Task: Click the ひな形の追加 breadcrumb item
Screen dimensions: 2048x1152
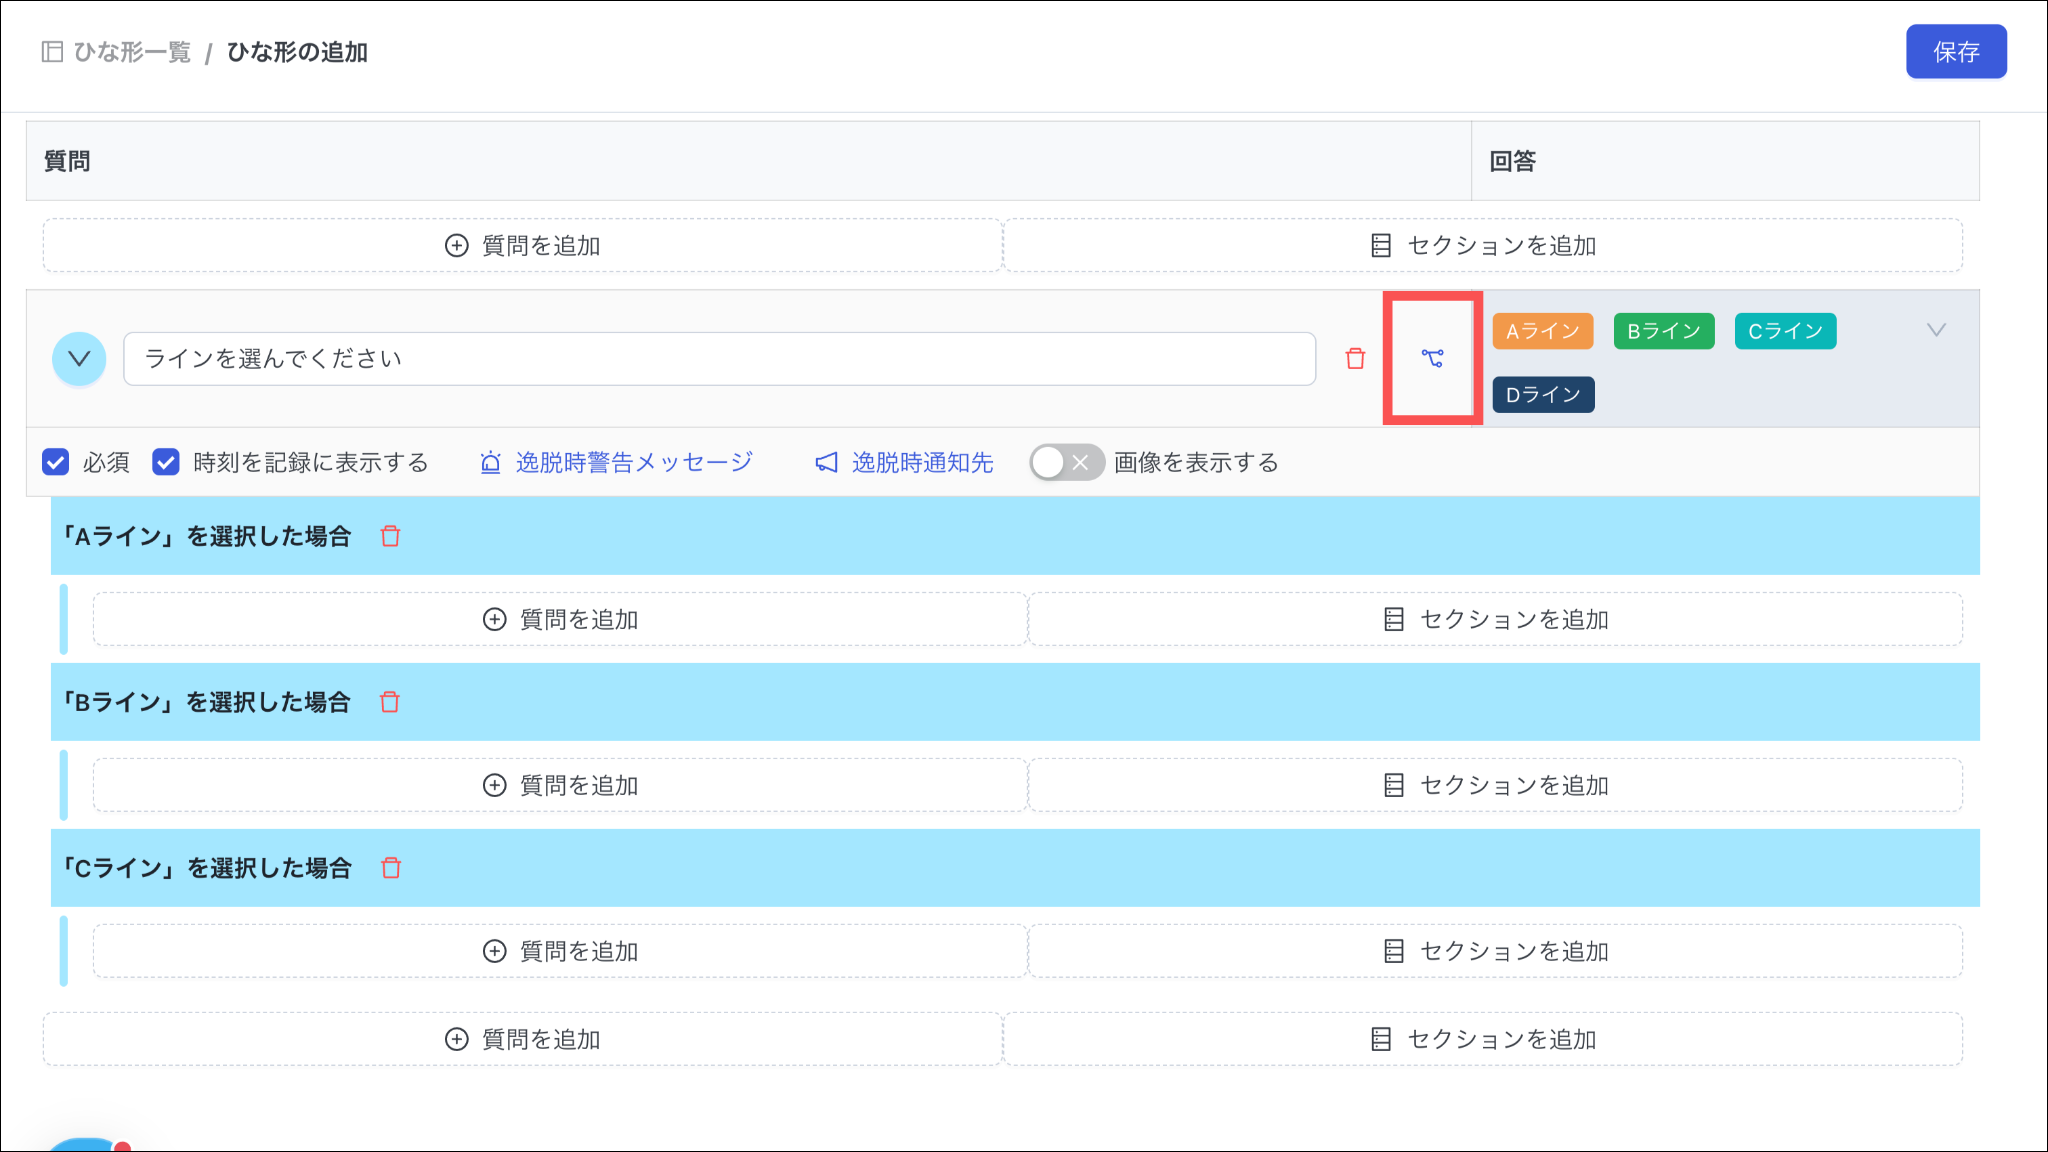Action: click(297, 52)
